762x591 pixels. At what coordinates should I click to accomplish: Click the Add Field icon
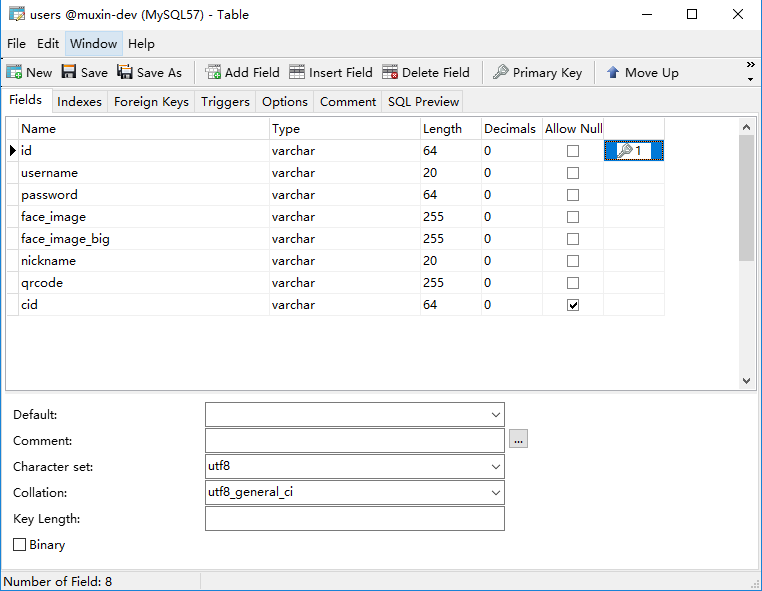click(213, 72)
